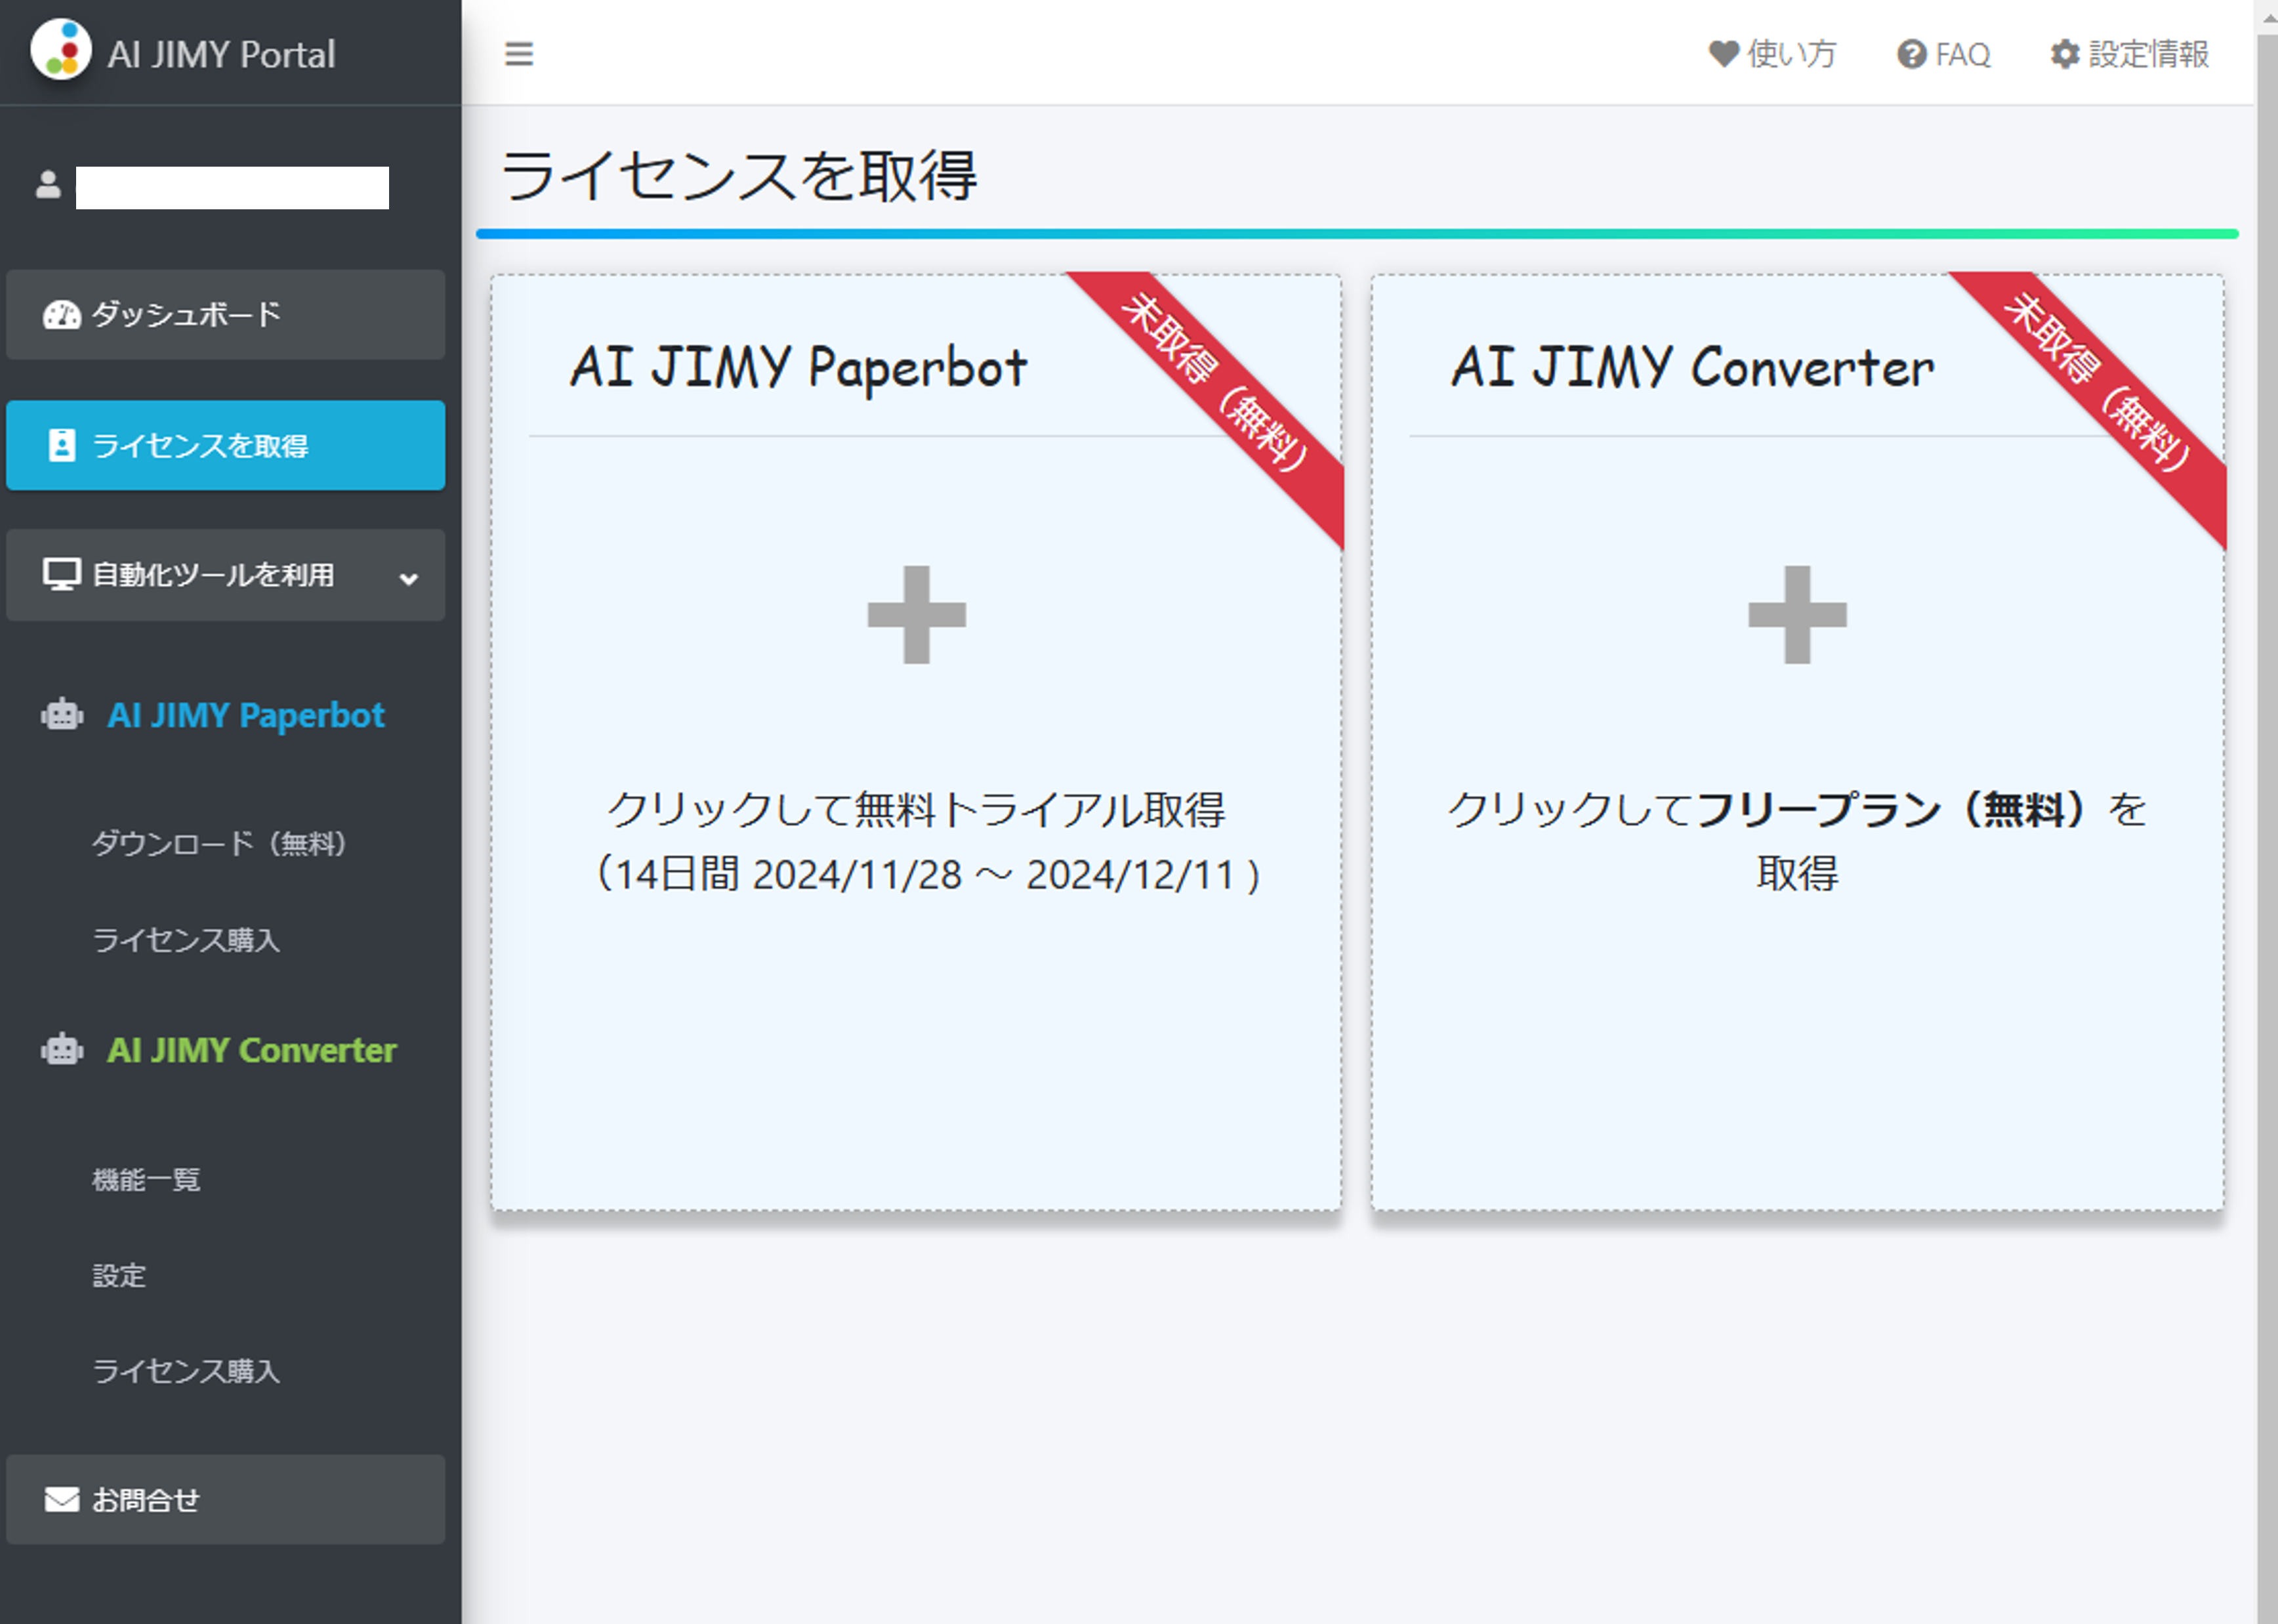This screenshot has width=2278, height=1624.
Task: Open AI JIMY Paperbot sidebar section
Action: 246,716
